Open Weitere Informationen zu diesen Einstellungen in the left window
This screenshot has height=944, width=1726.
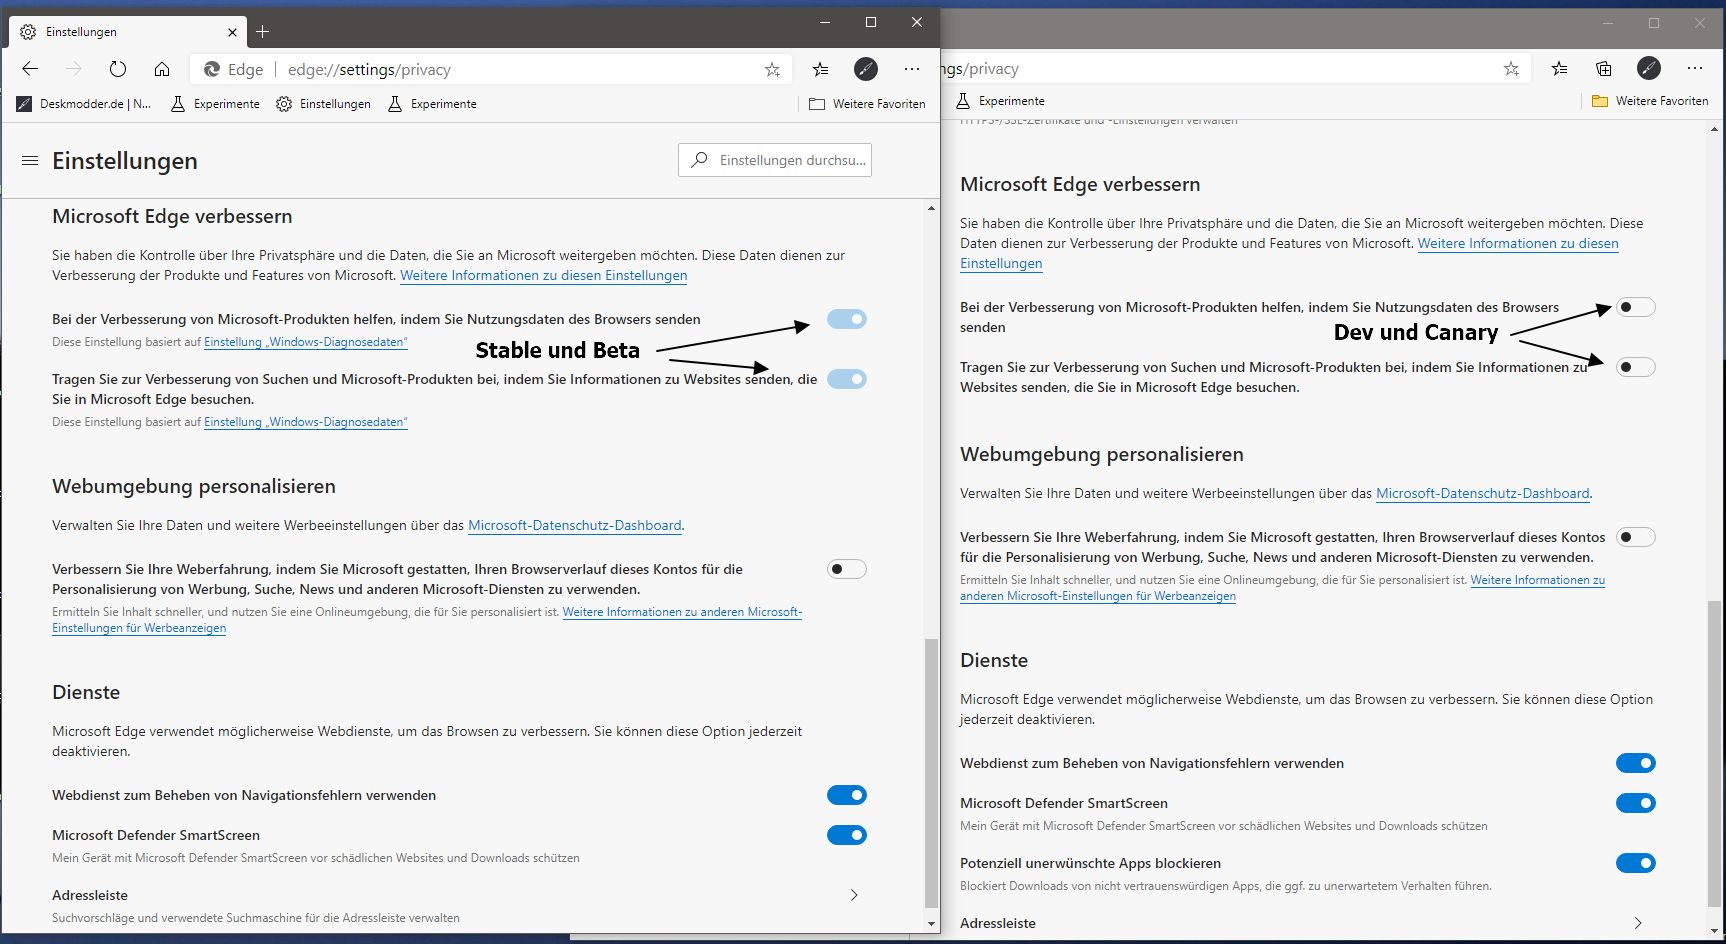[x=544, y=275]
